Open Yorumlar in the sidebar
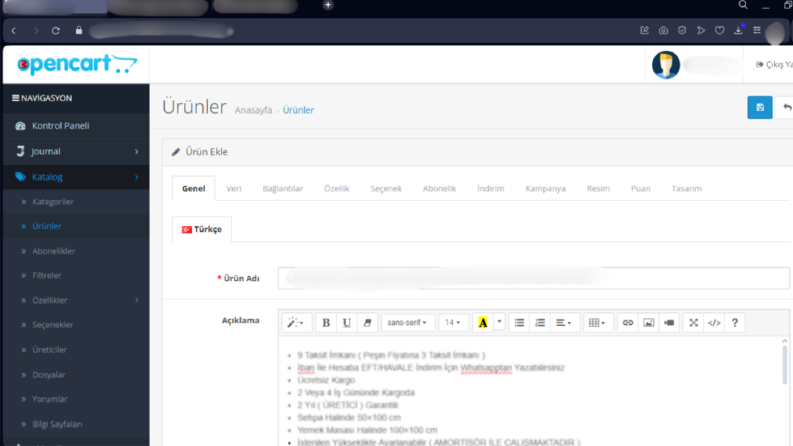 point(76,399)
